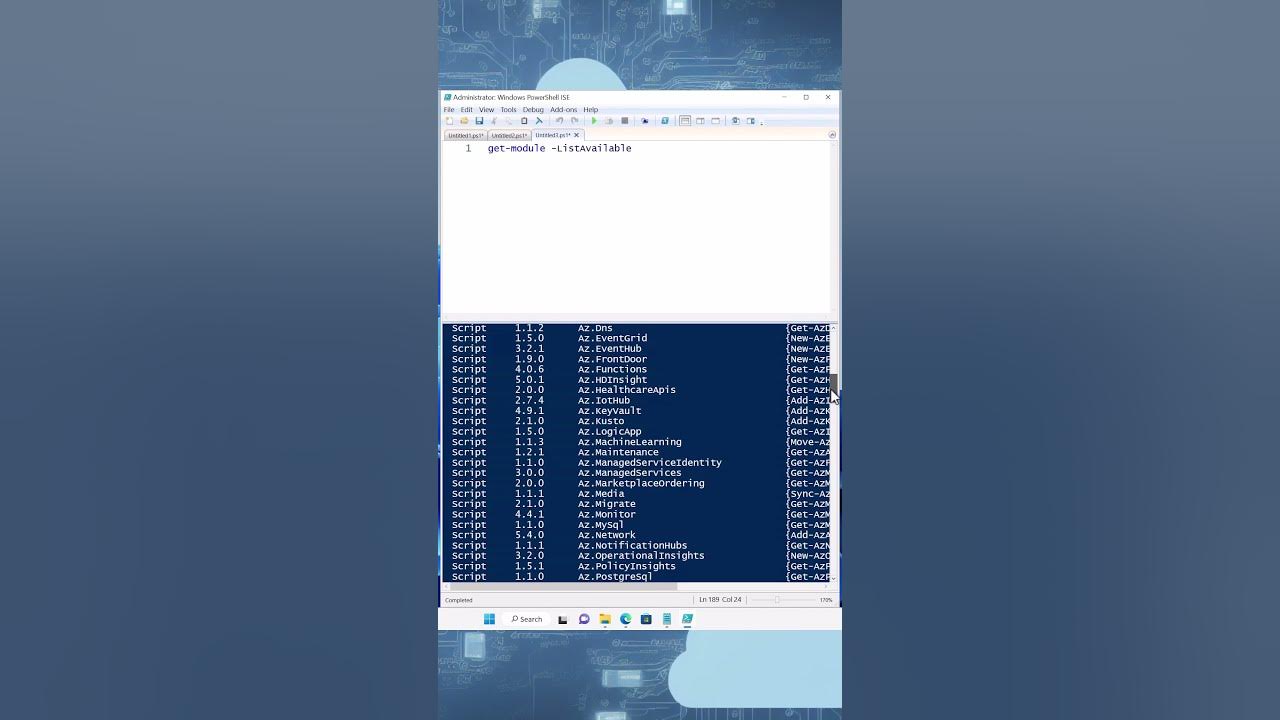Image resolution: width=1280 pixels, height=720 pixels.
Task: Start PowerShell.exe from the toolbar icon
Action: click(665, 121)
